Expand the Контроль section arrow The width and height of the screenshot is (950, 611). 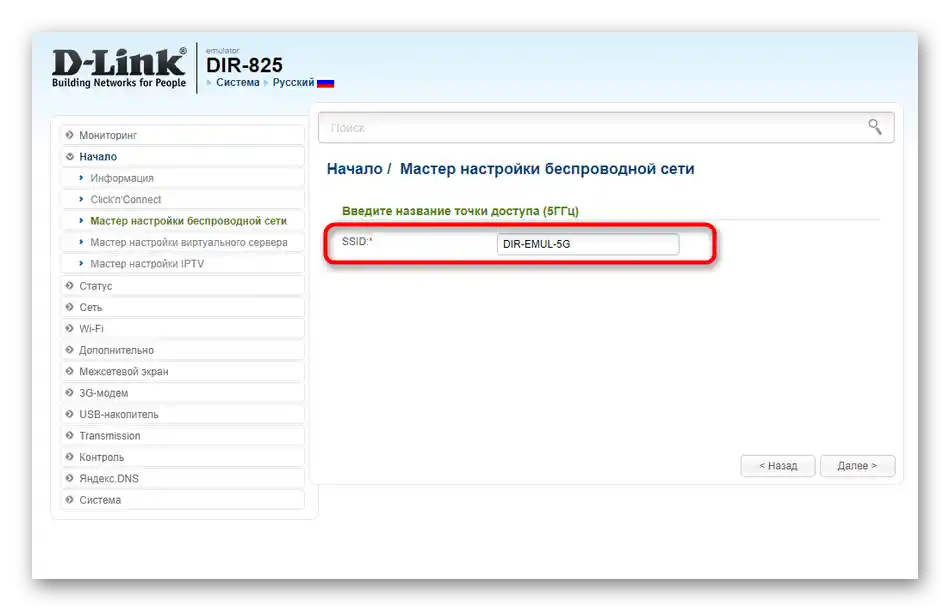click(70, 457)
